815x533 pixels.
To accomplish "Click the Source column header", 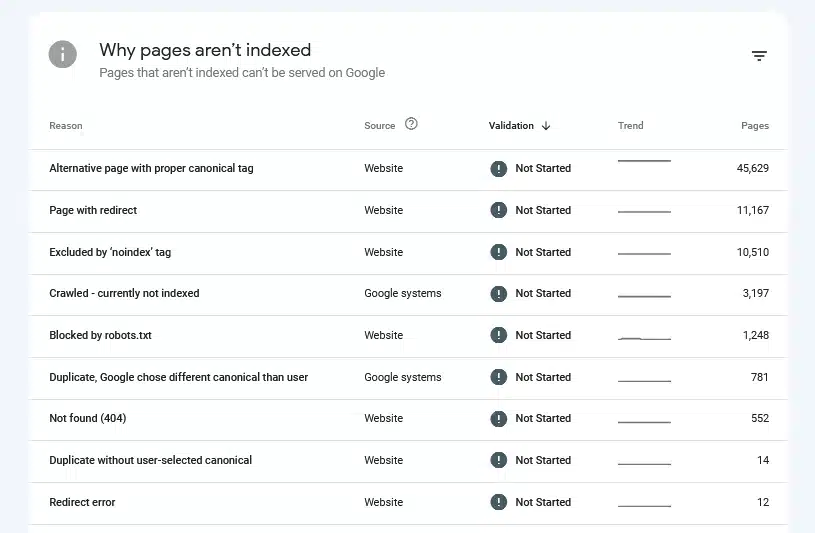I will coord(379,126).
